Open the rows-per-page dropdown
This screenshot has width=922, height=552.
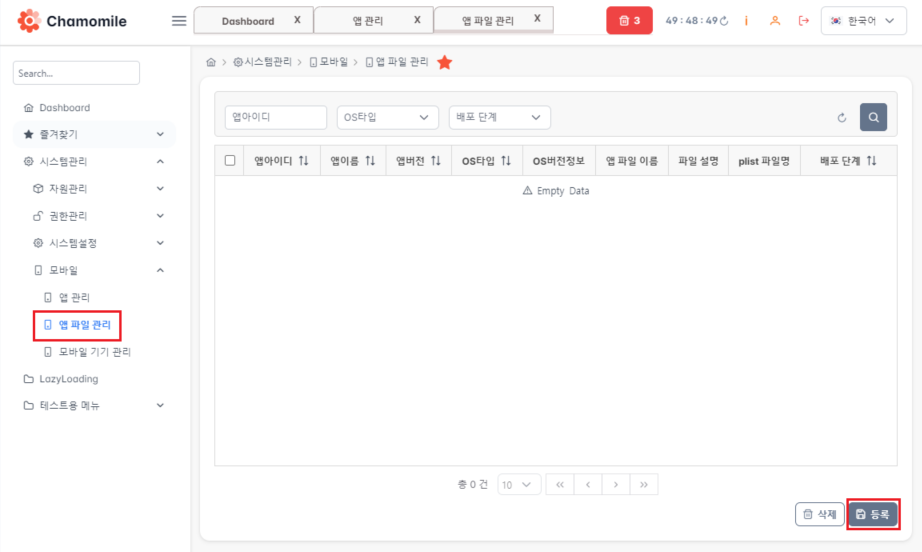(x=519, y=485)
